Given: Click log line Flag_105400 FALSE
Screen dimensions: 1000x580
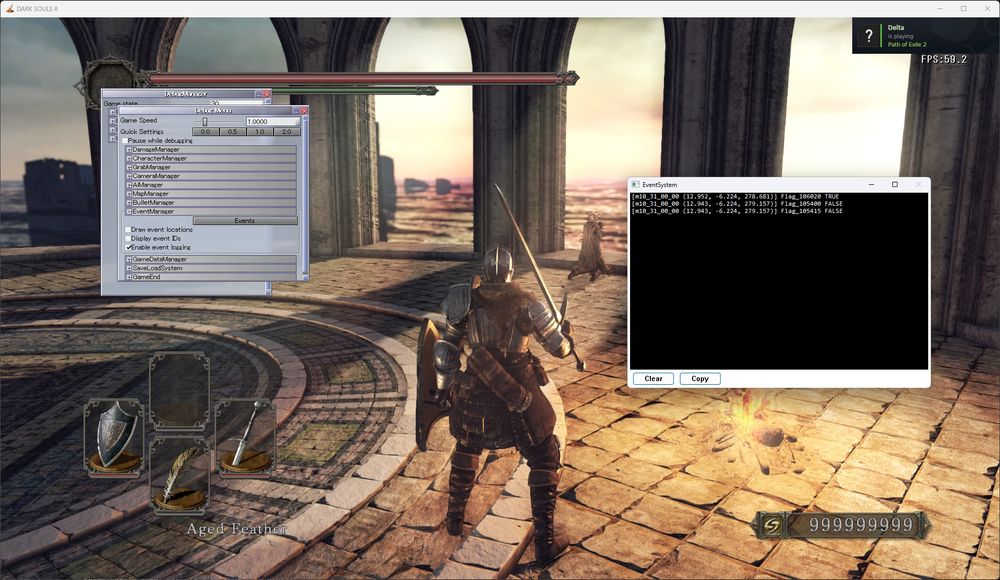Looking at the screenshot, I should [737, 204].
